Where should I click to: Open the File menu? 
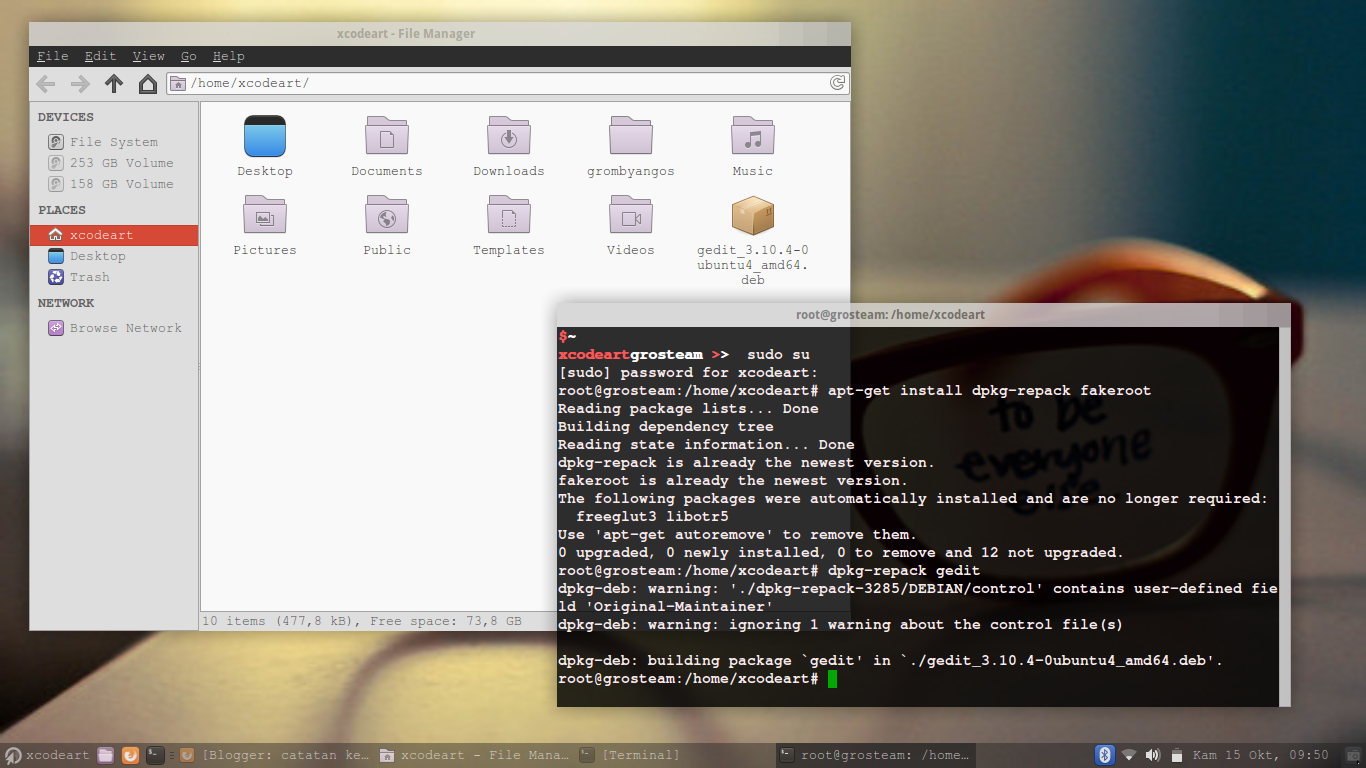[x=53, y=56]
